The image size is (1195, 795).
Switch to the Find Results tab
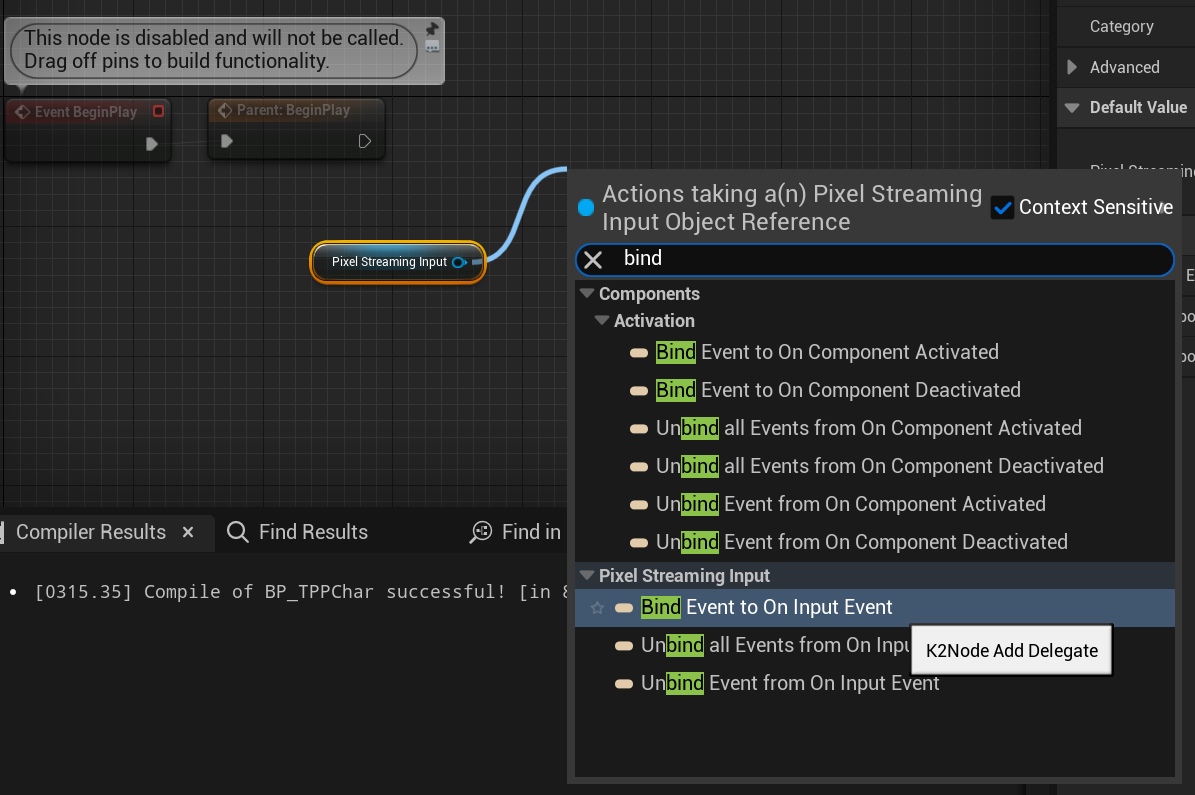click(x=313, y=532)
